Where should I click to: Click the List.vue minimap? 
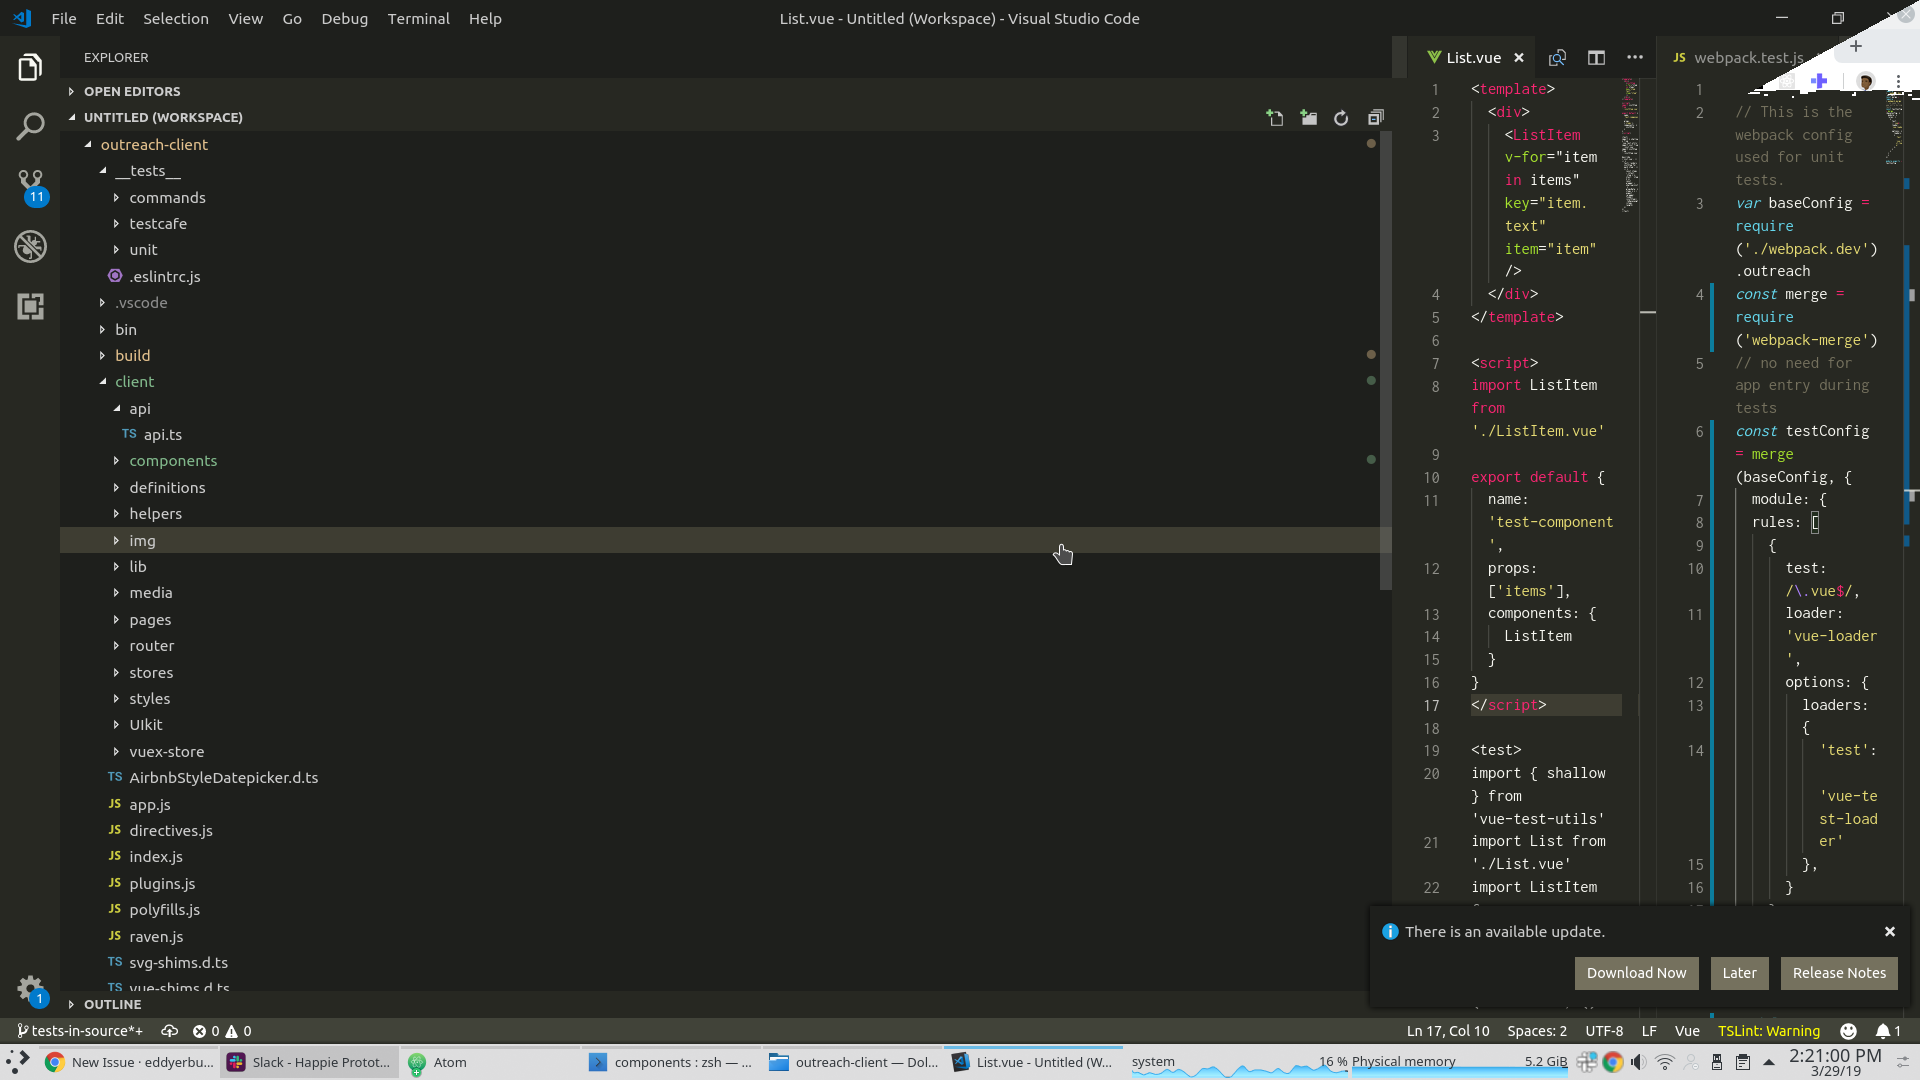(1630, 145)
